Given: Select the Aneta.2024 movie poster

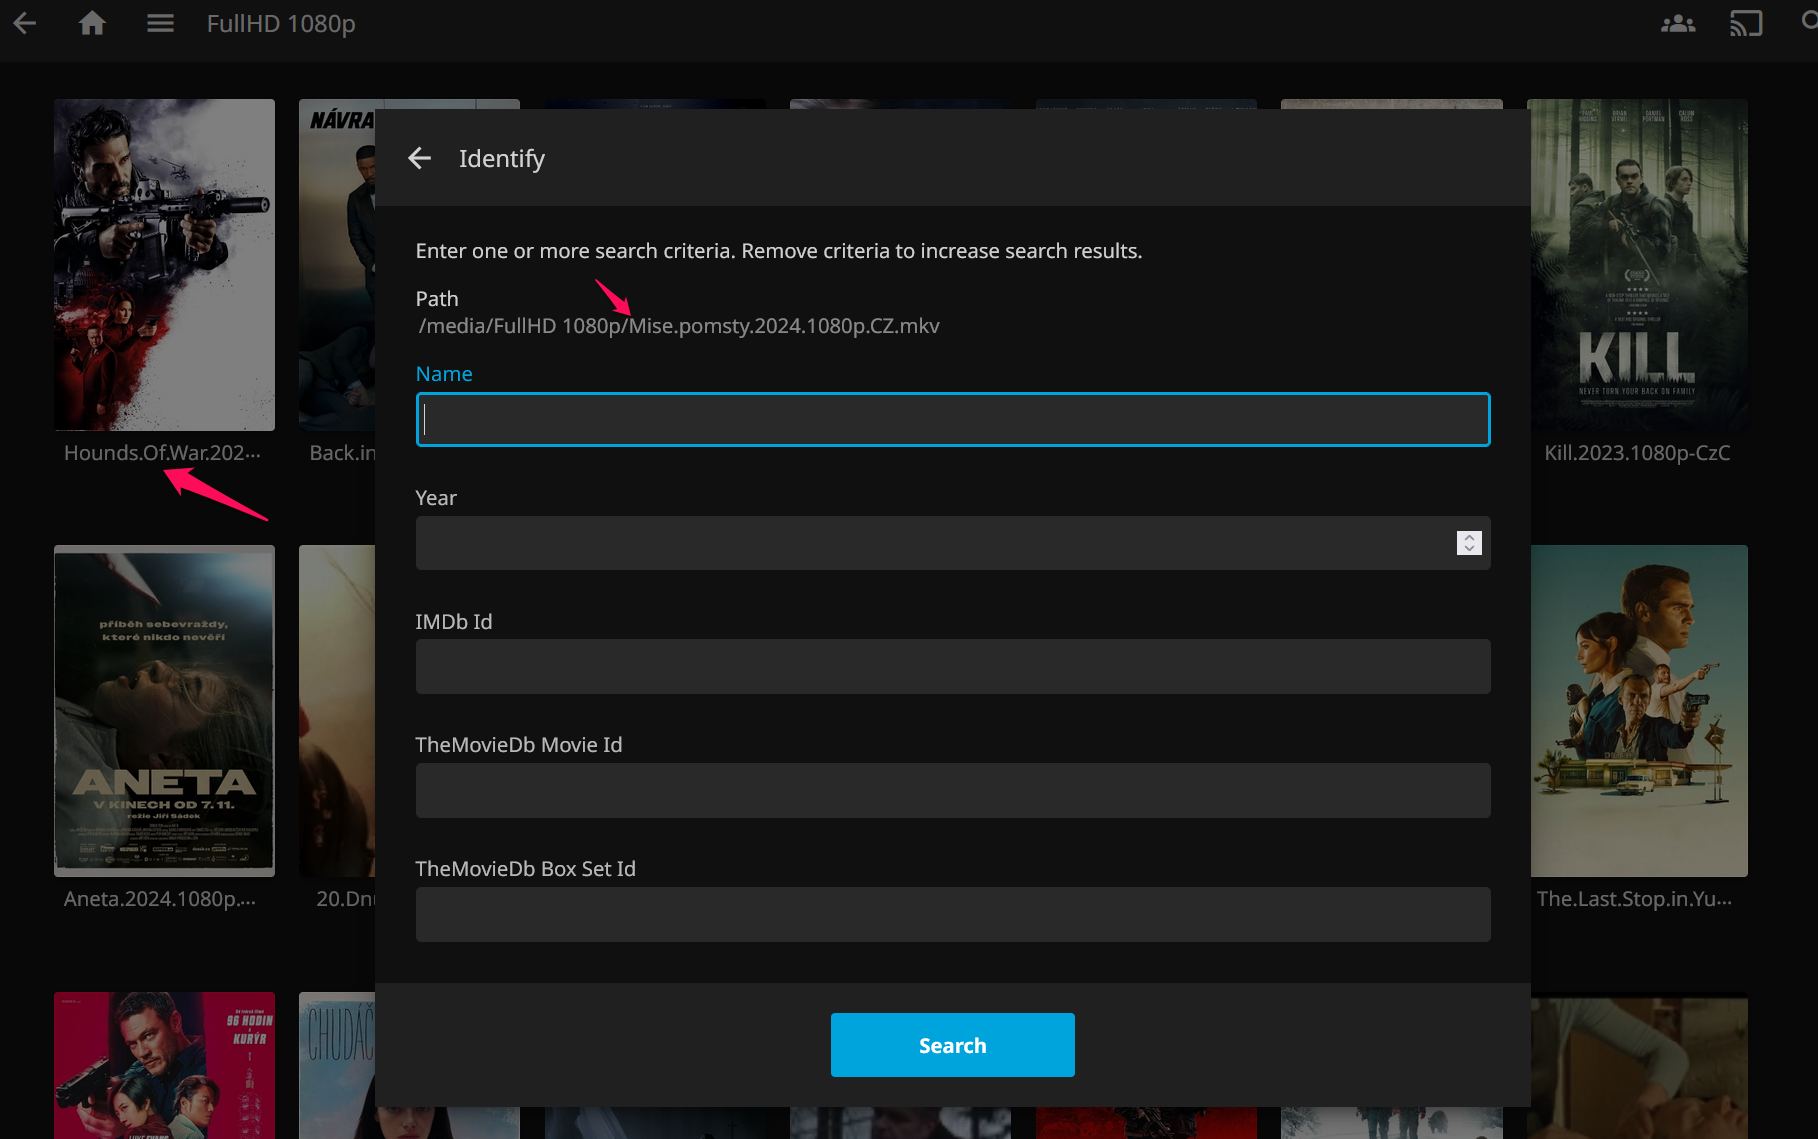Looking at the screenshot, I should pyautogui.click(x=164, y=711).
